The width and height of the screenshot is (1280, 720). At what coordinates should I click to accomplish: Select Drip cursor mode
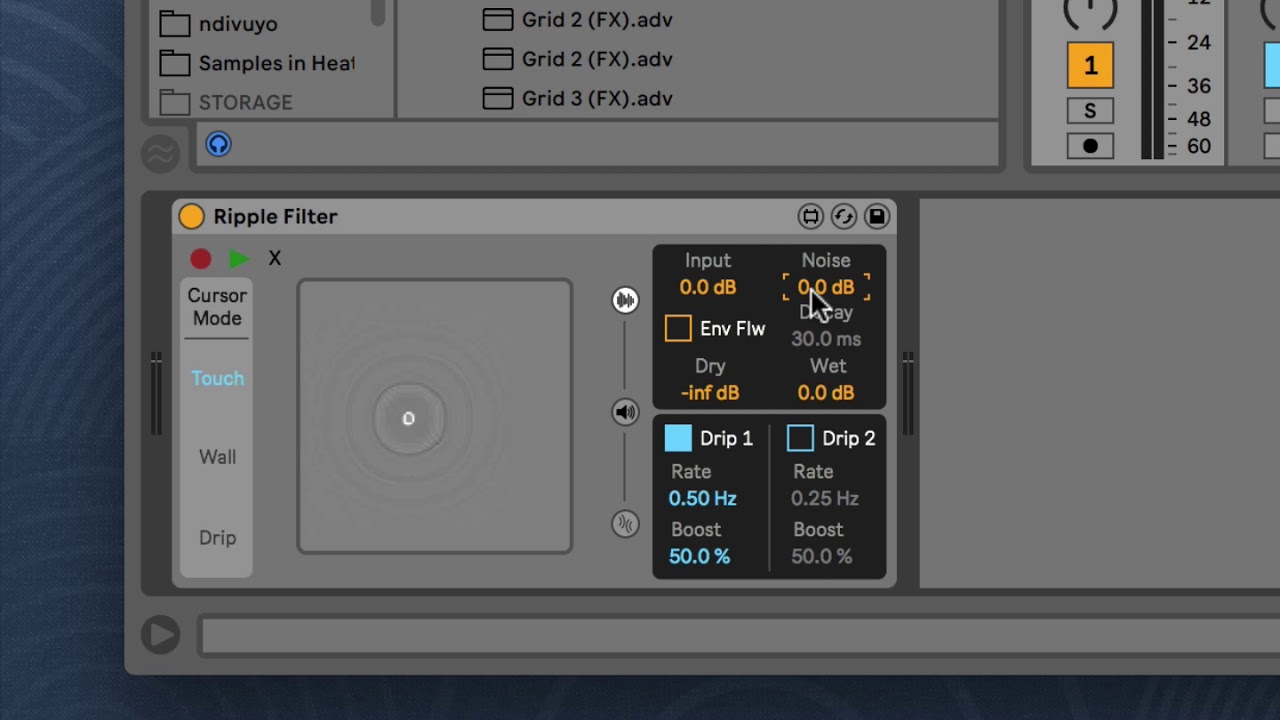point(217,538)
